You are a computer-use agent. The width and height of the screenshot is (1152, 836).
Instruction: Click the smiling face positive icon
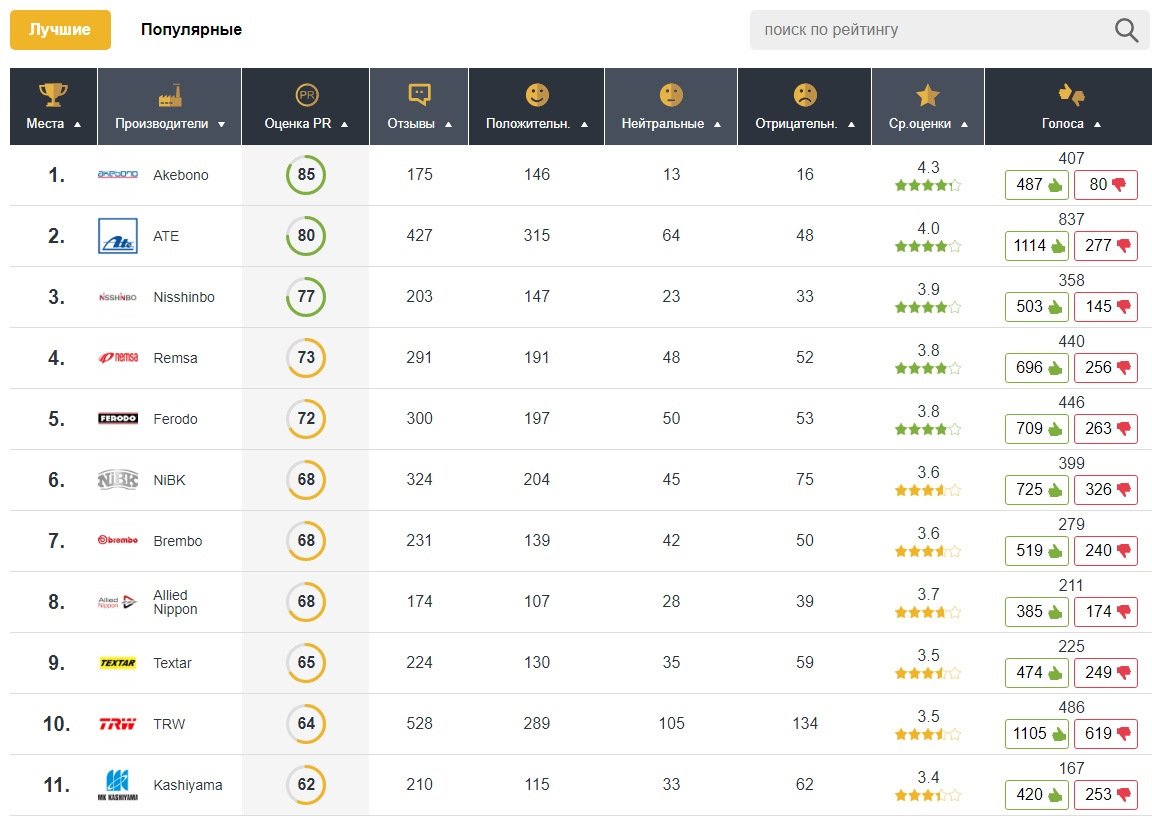pyautogui.click(x=537, y=95)
